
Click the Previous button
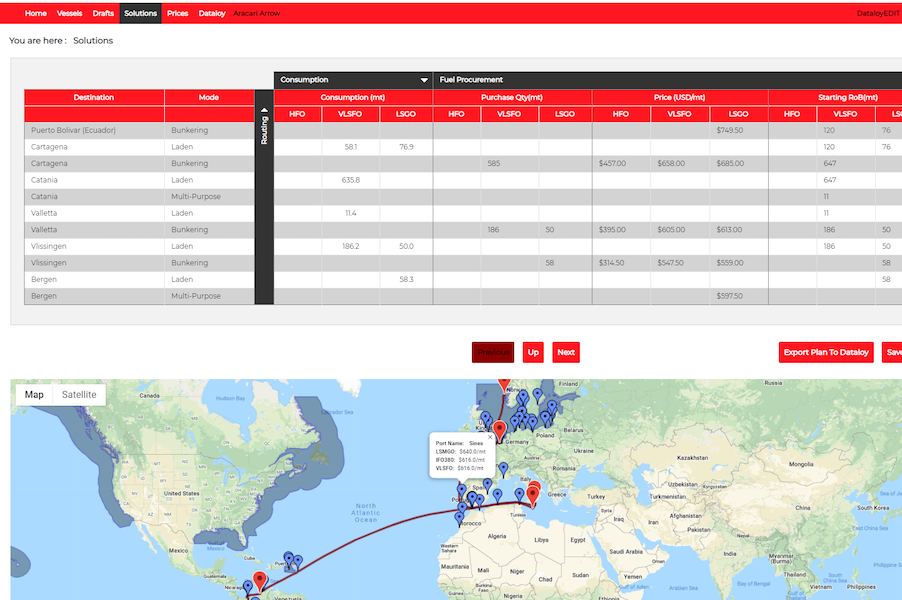pos(493,352)
